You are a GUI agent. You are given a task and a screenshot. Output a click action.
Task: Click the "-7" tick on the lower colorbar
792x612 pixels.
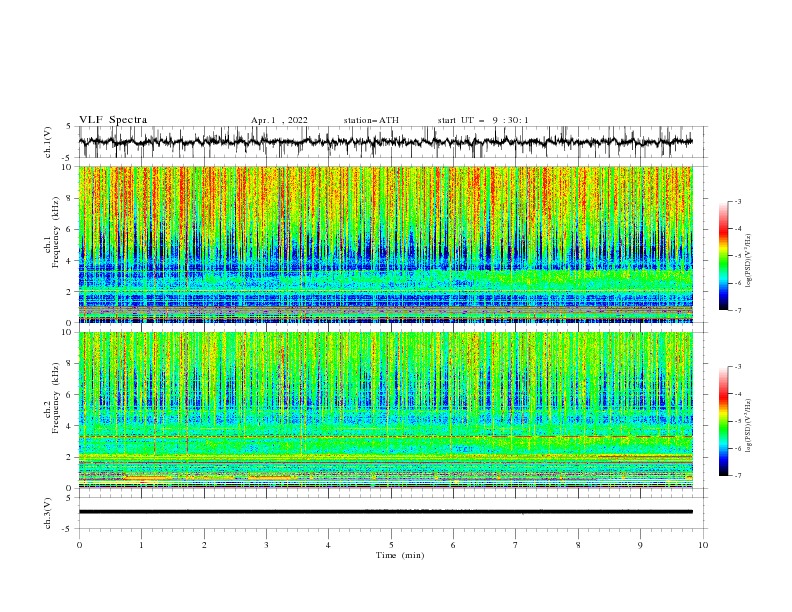(737, 476)
